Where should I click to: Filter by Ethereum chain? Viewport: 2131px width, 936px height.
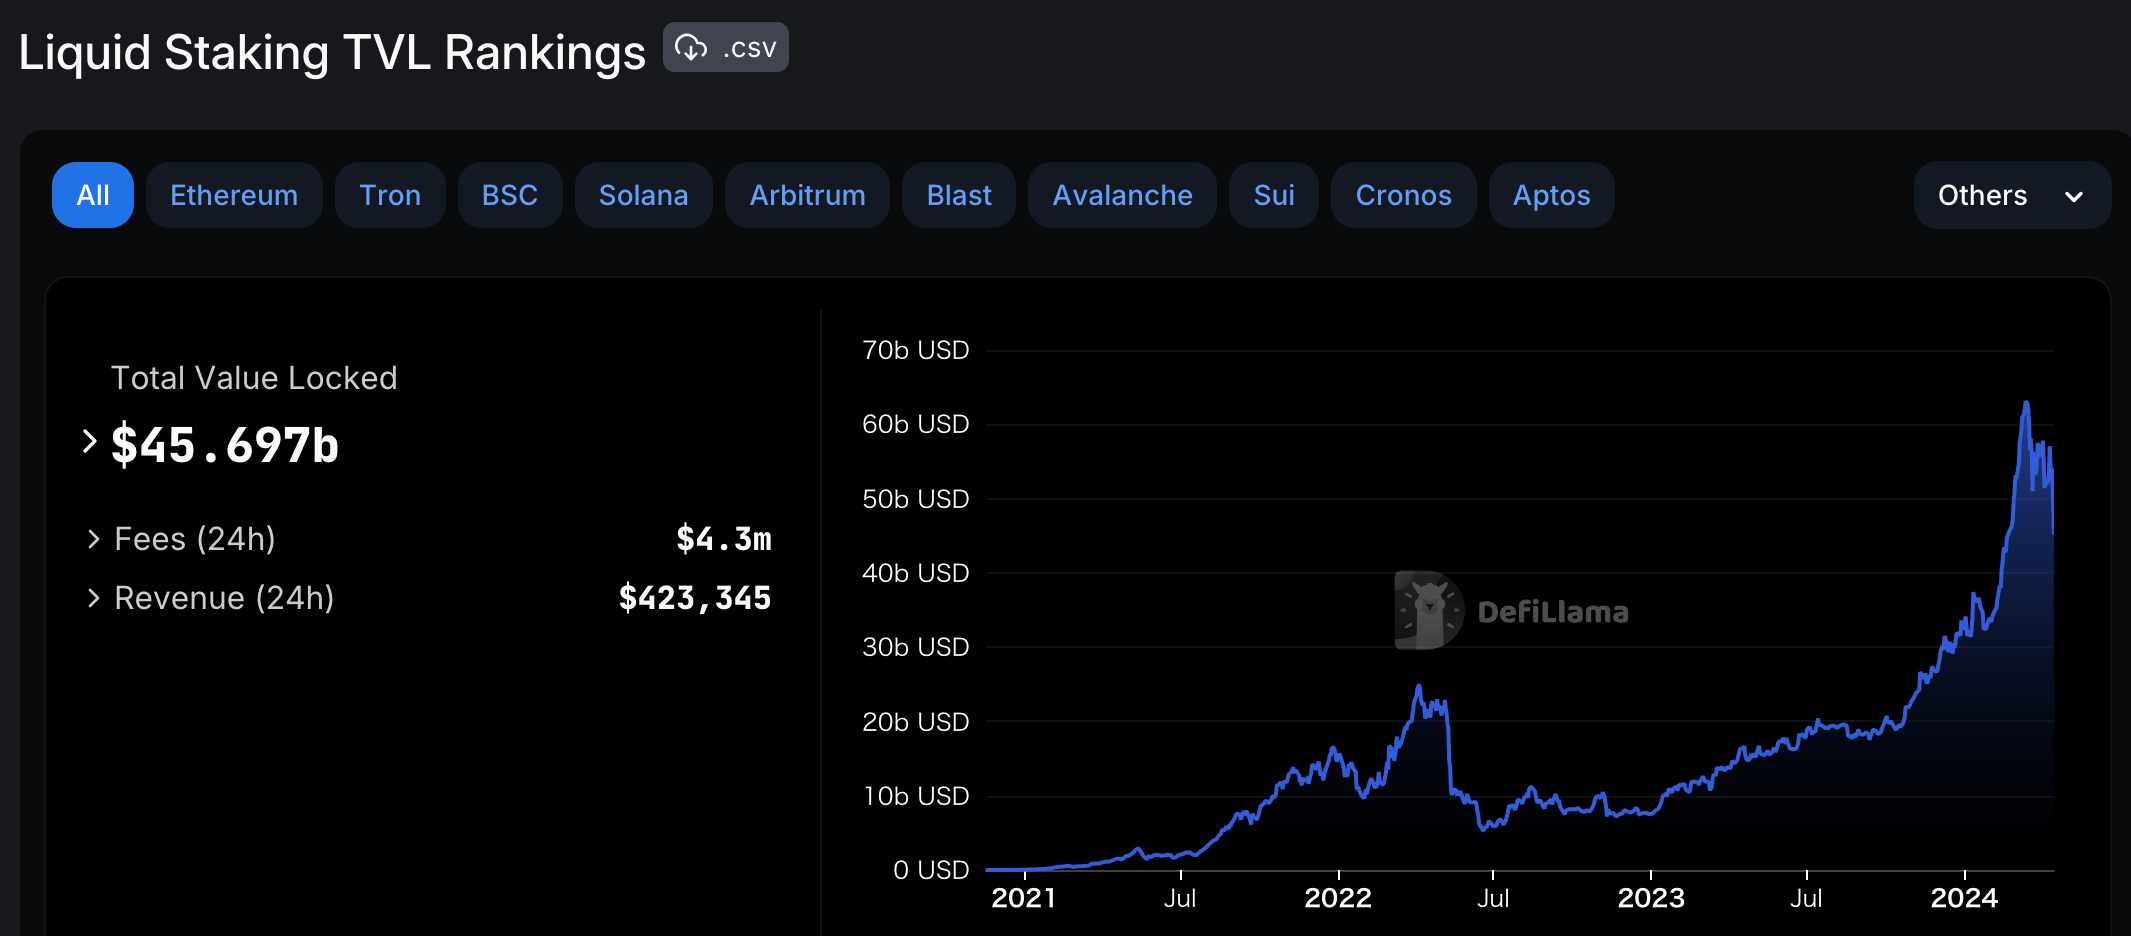coord(234,195)
